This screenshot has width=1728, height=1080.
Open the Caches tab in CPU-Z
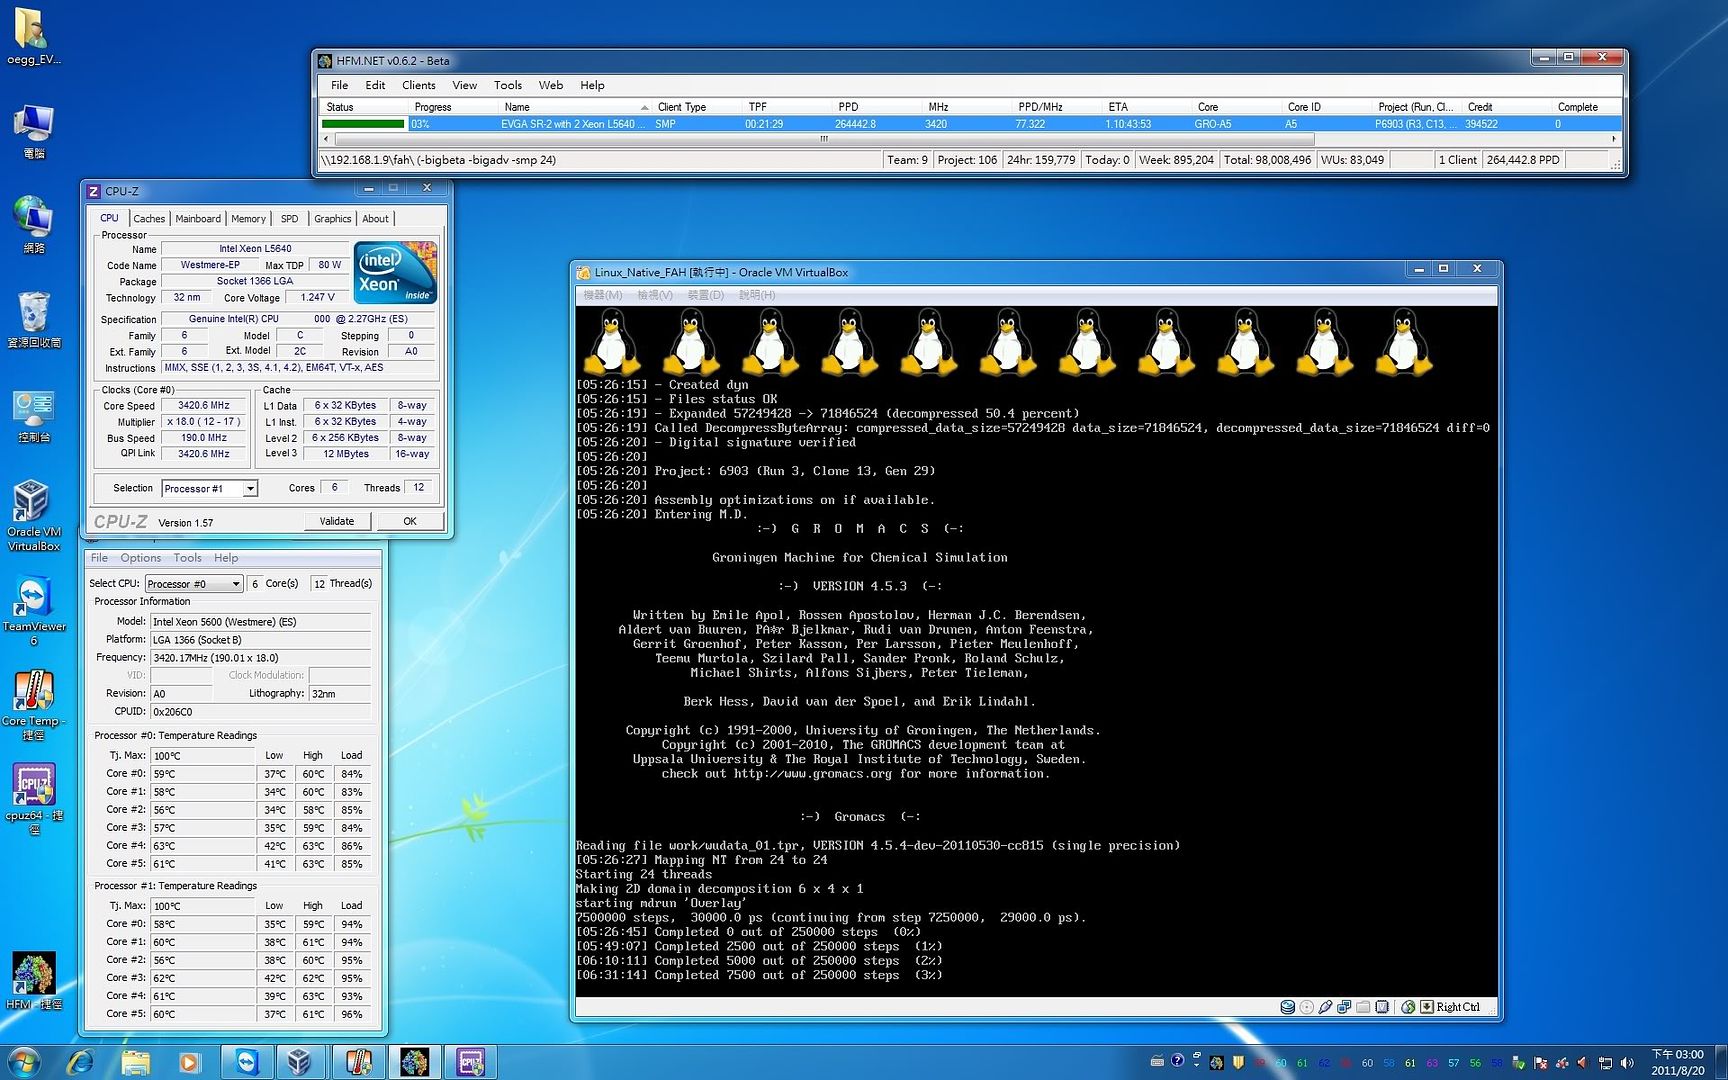coord(149,219)
